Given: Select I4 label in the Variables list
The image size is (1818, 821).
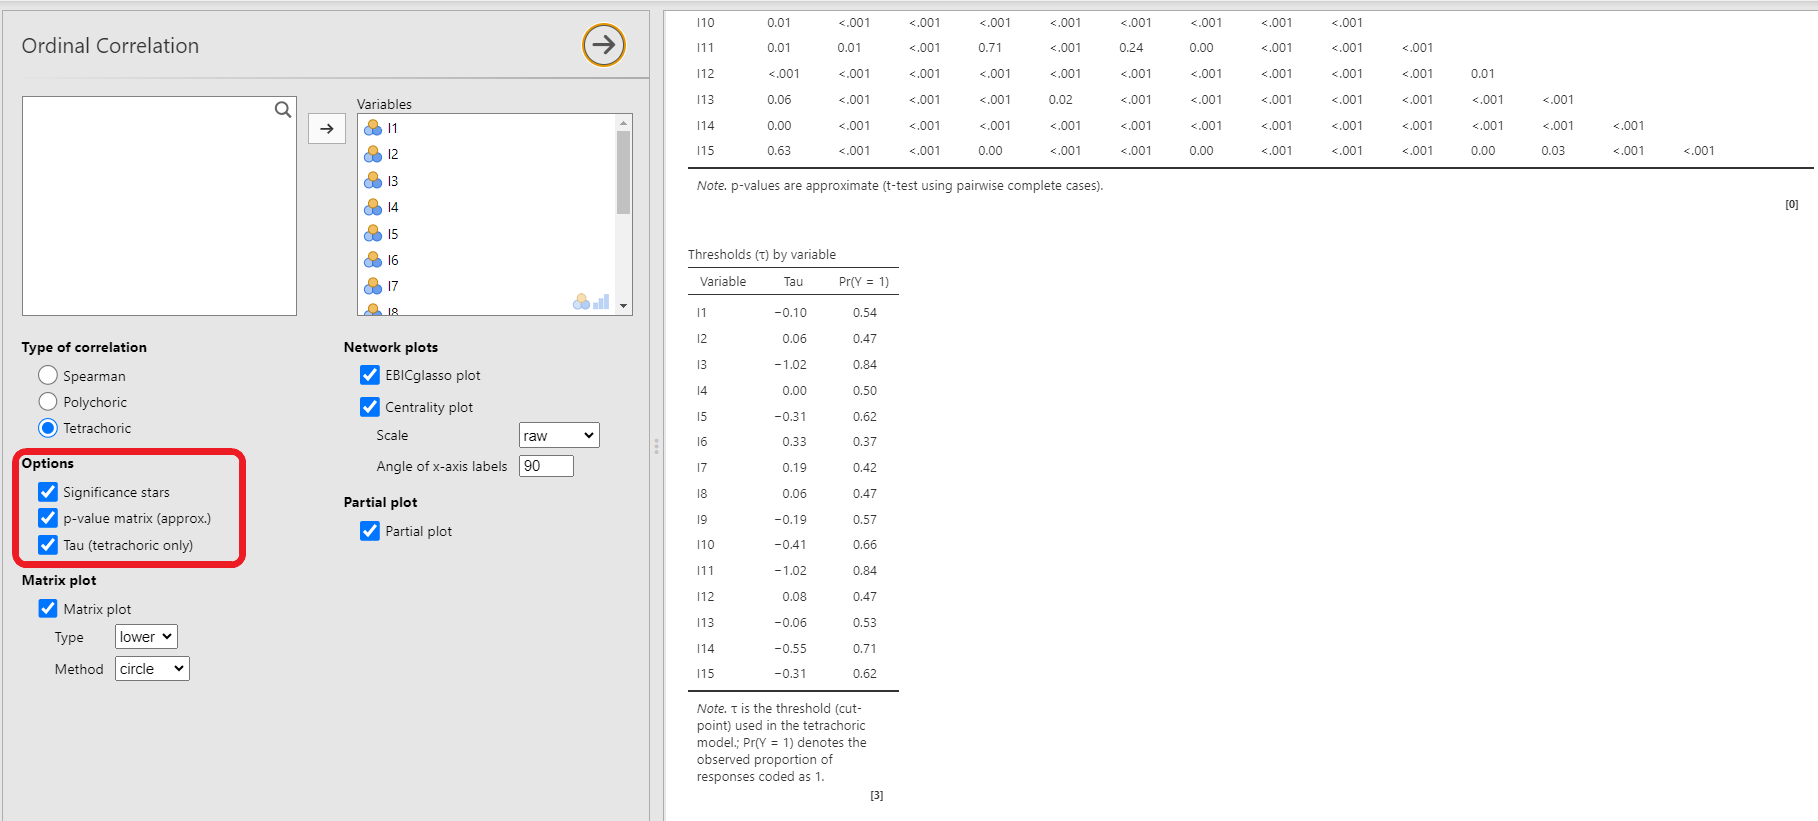Looking at the screenshot, I should (393, 207).
